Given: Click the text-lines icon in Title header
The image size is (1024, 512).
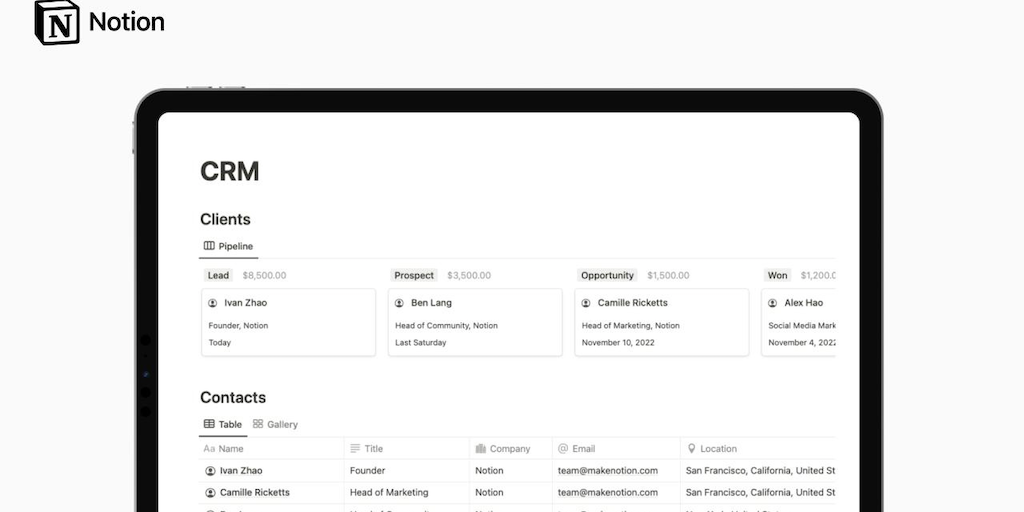Looking at the screenshot, I should [355, 449].
